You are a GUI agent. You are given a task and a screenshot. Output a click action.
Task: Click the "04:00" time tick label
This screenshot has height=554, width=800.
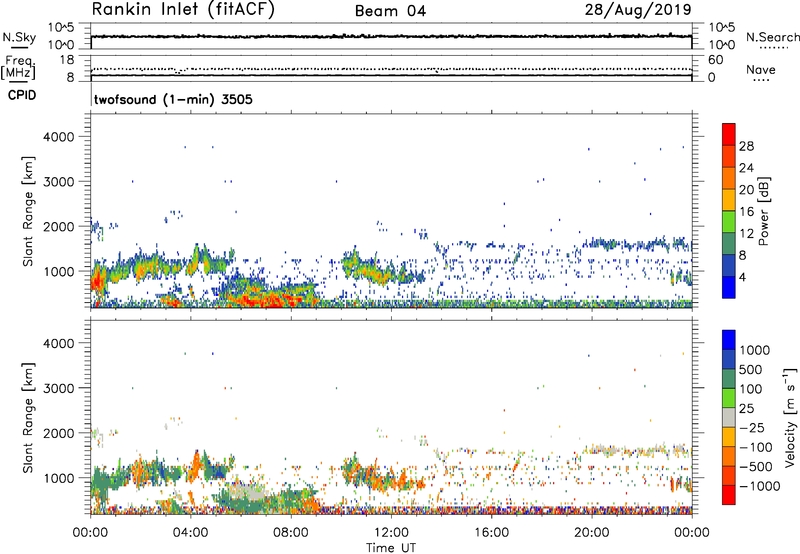[191, 533]
